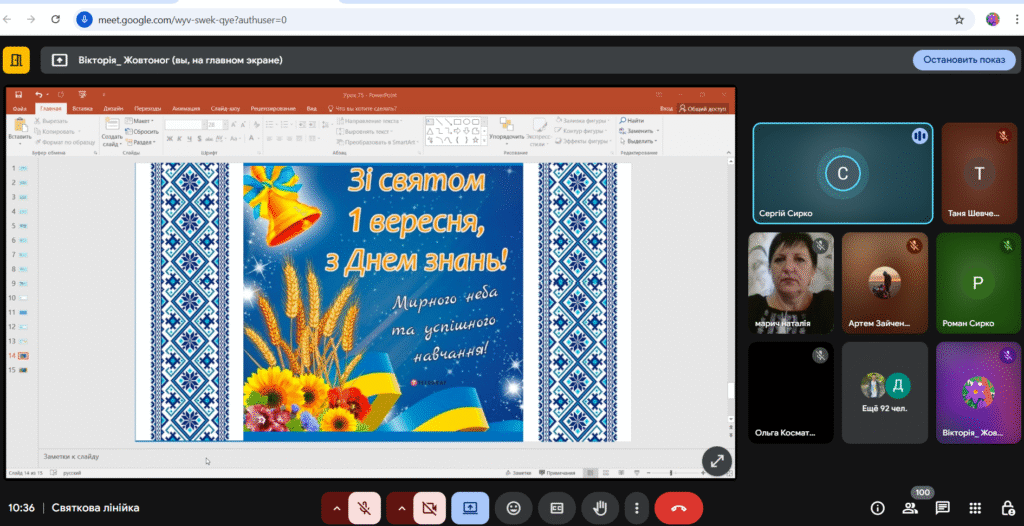Open host controls lock icon

1006,508
